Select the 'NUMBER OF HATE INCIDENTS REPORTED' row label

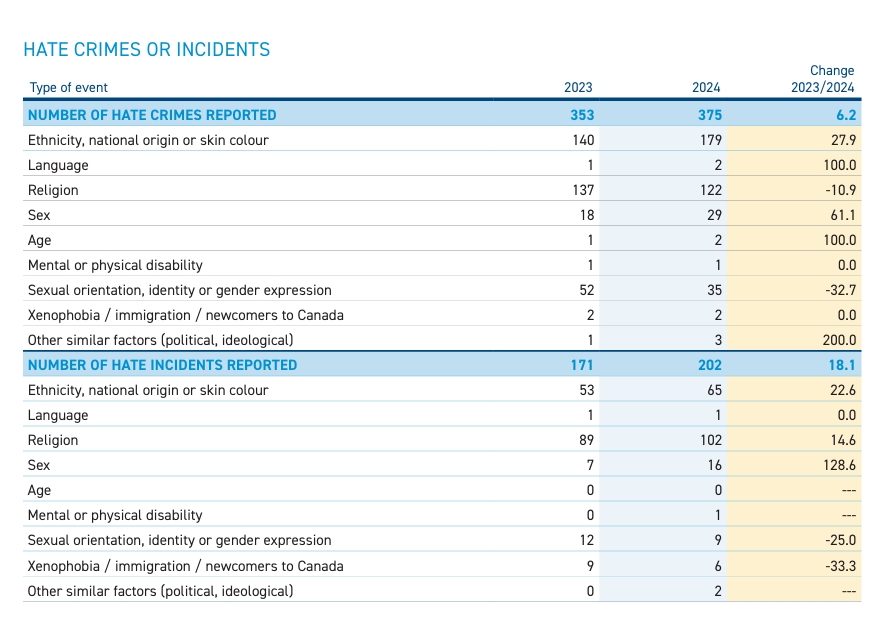pos(162,365)
